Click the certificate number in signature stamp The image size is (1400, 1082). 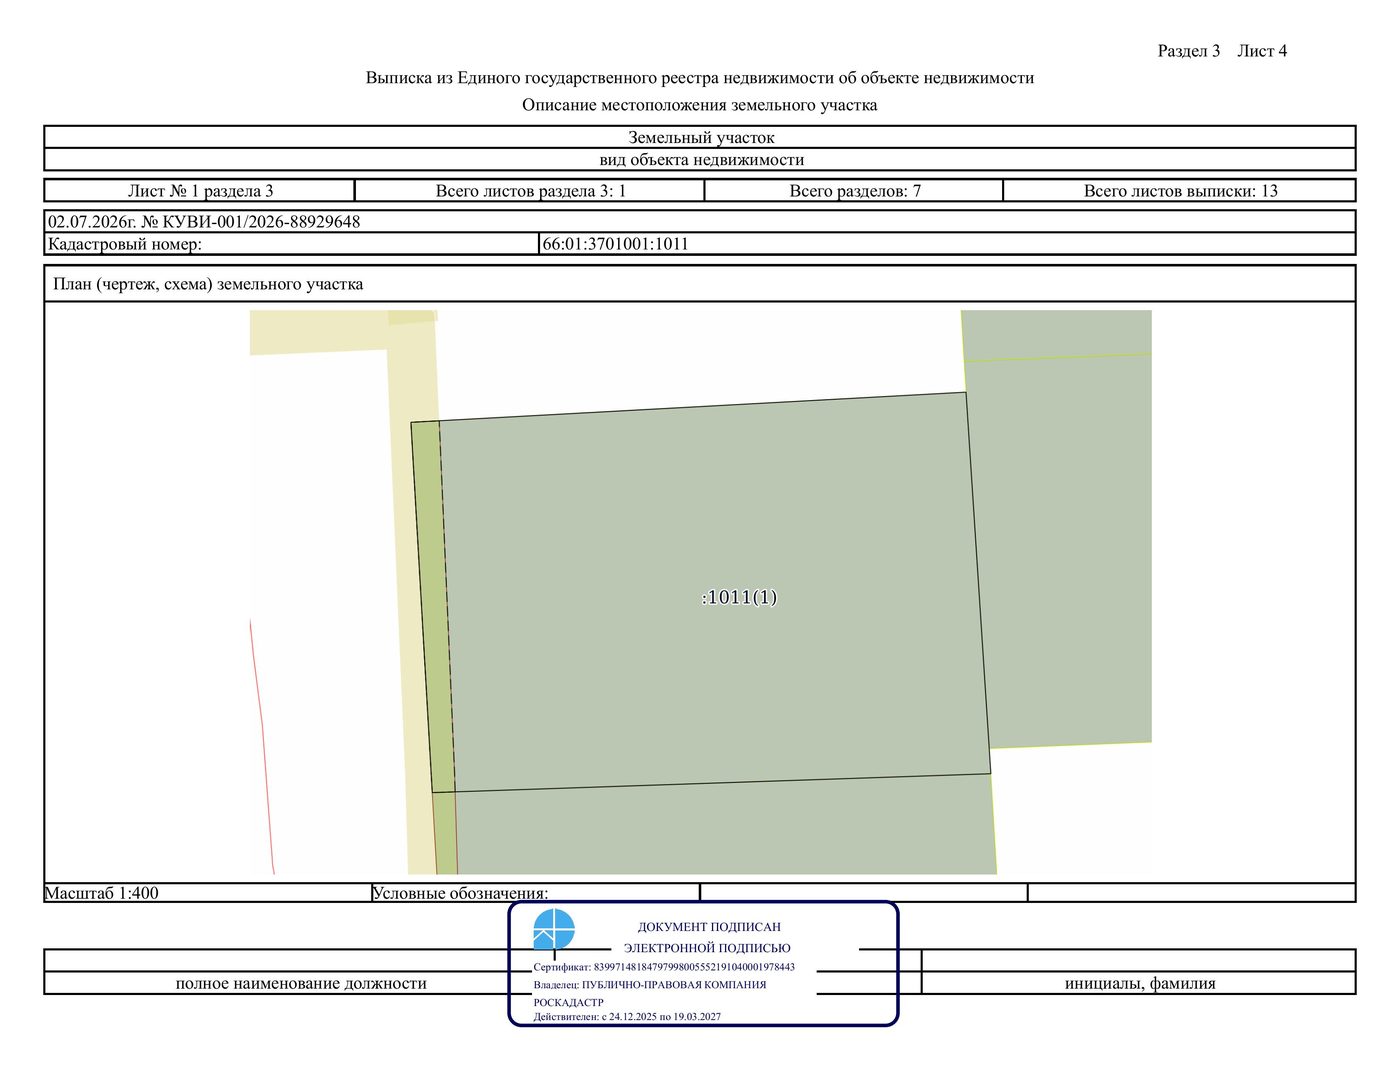[694, 967]
